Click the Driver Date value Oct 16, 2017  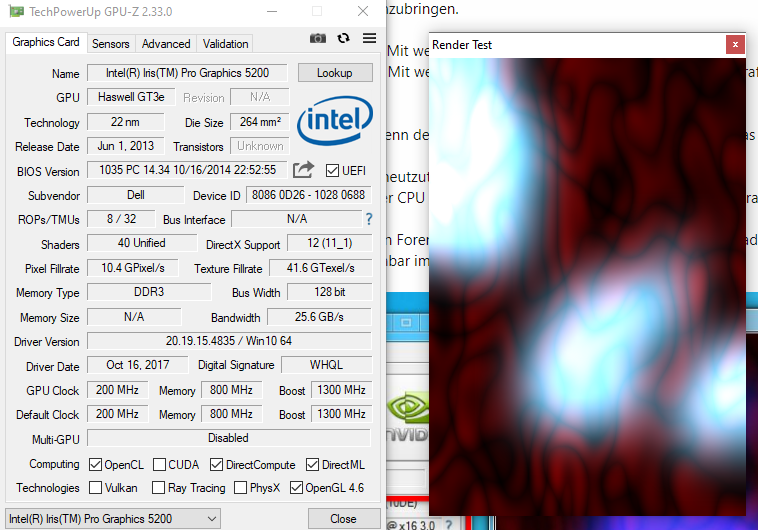tap(137, 365)
